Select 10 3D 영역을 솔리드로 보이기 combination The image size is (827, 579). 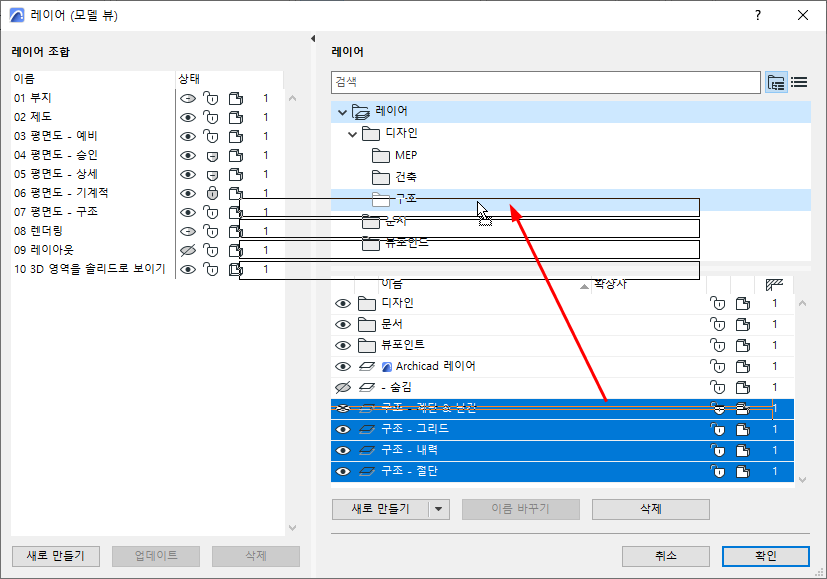click(90, 269)
